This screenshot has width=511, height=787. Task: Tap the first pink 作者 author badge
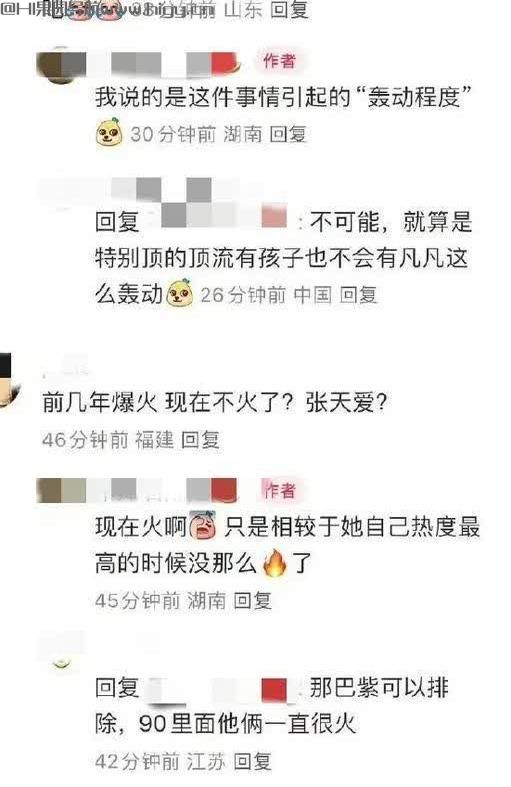[279, 61]
